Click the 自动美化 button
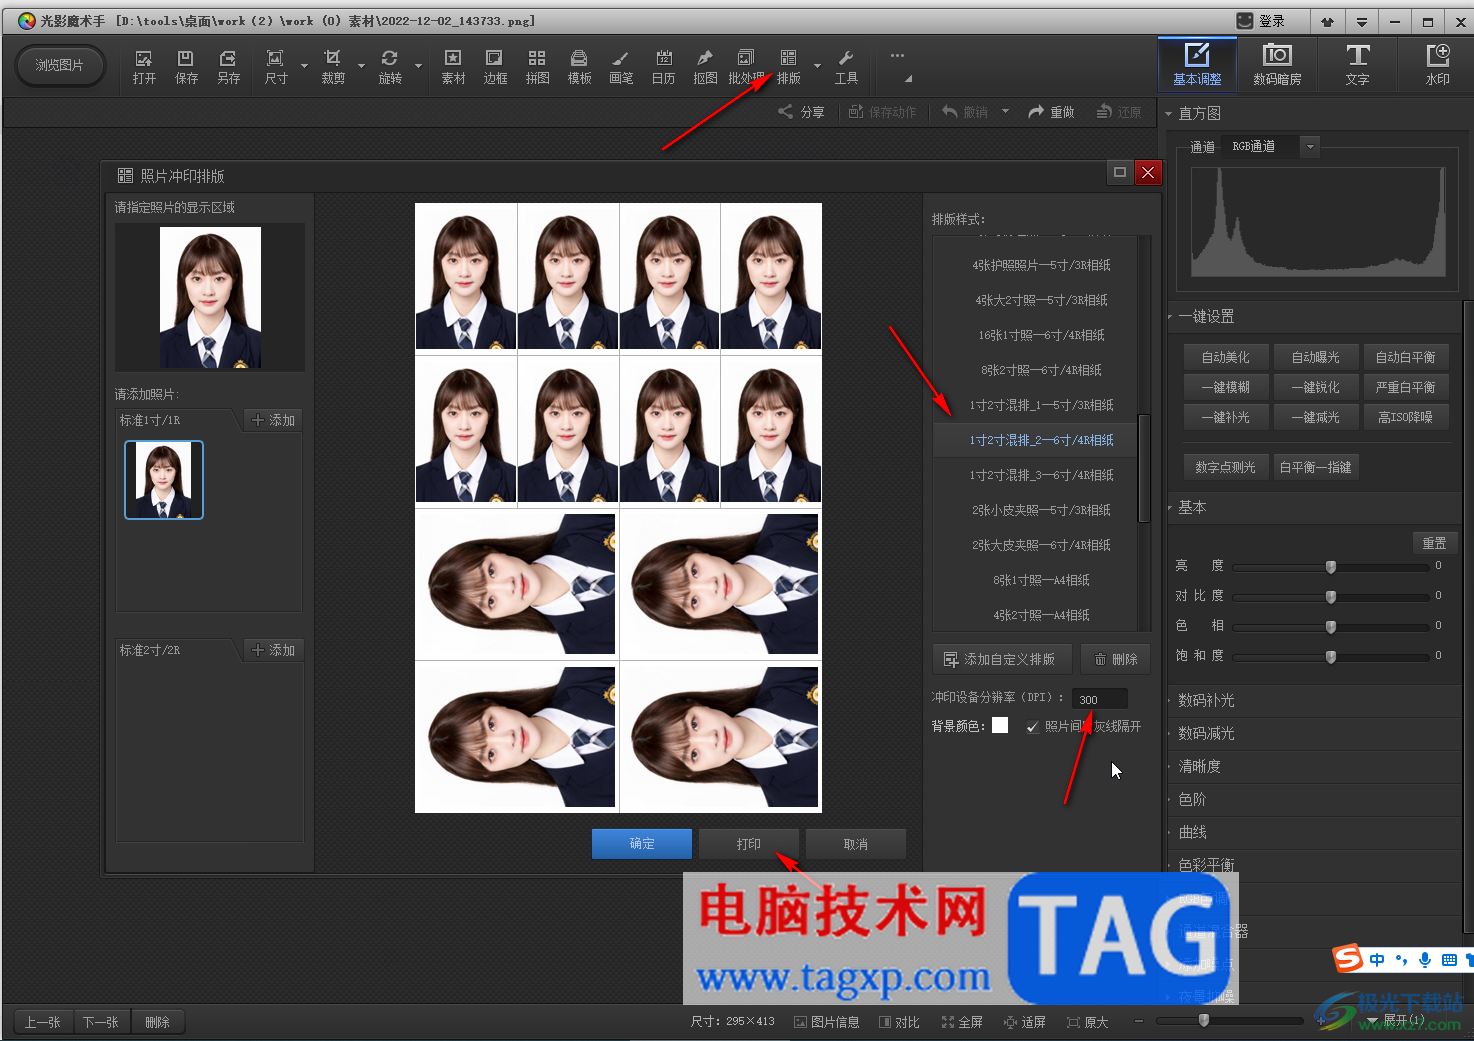This screenshot has width=1474, height=1041. 1225,357
